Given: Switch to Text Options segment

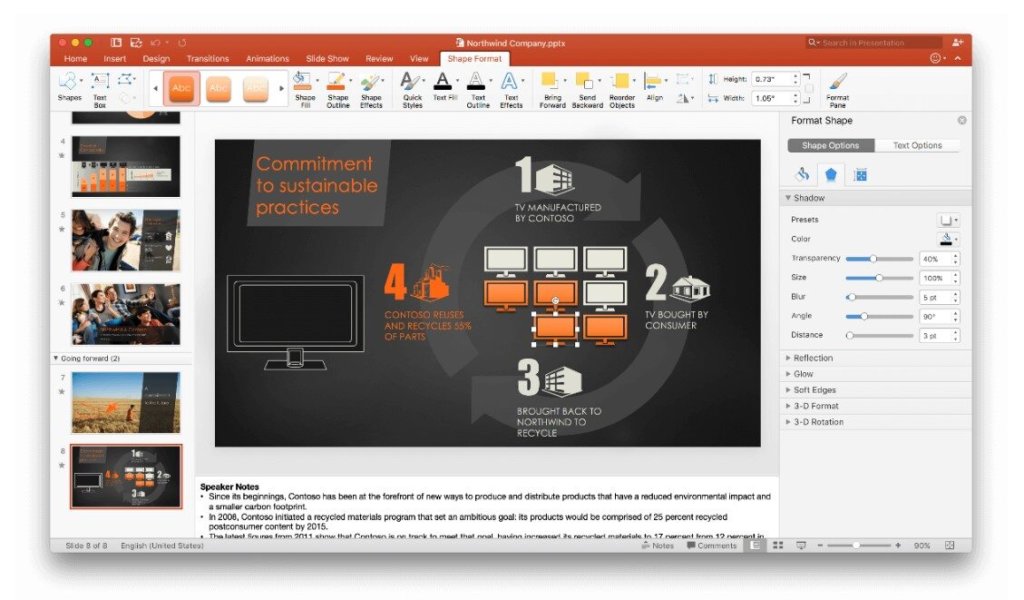Looking at the screenshot, I should 917,145.
